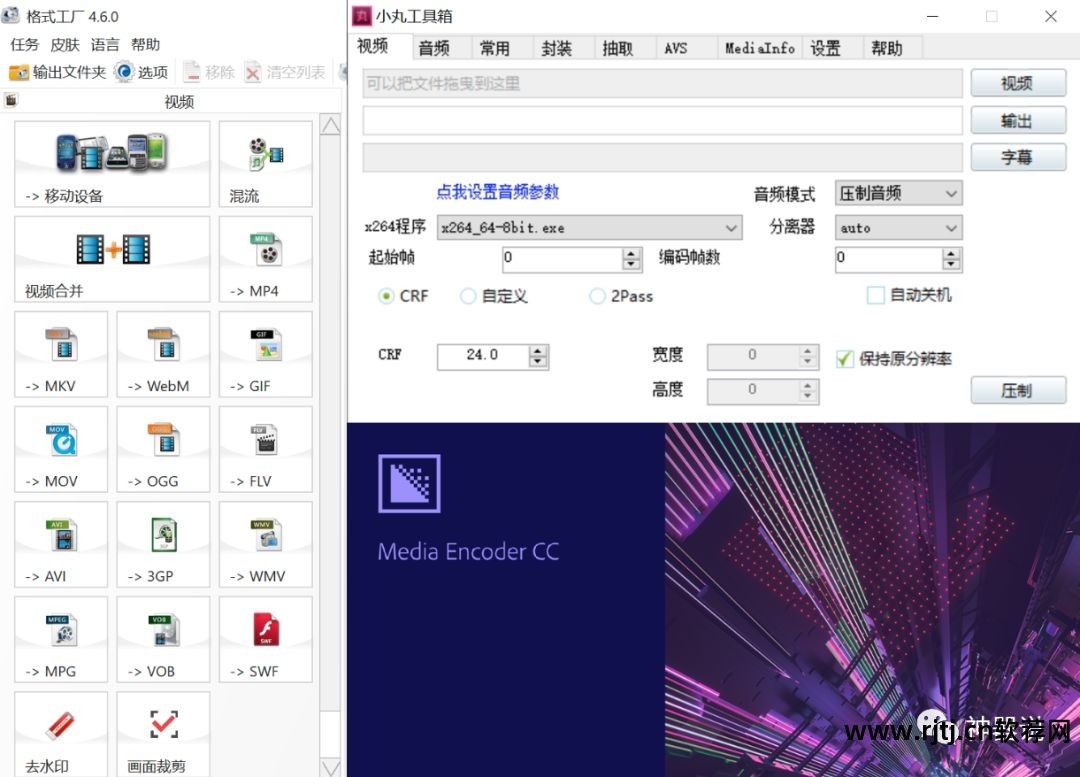Screen dimensions: 1080x777
Task: Open 选项 options in Format Factory toolbar
Action: tap(142, 72)
